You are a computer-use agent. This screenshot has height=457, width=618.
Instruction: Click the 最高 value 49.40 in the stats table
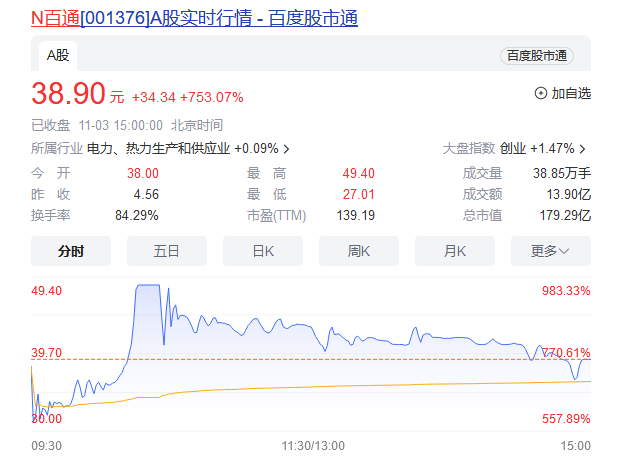pos(358,173)
